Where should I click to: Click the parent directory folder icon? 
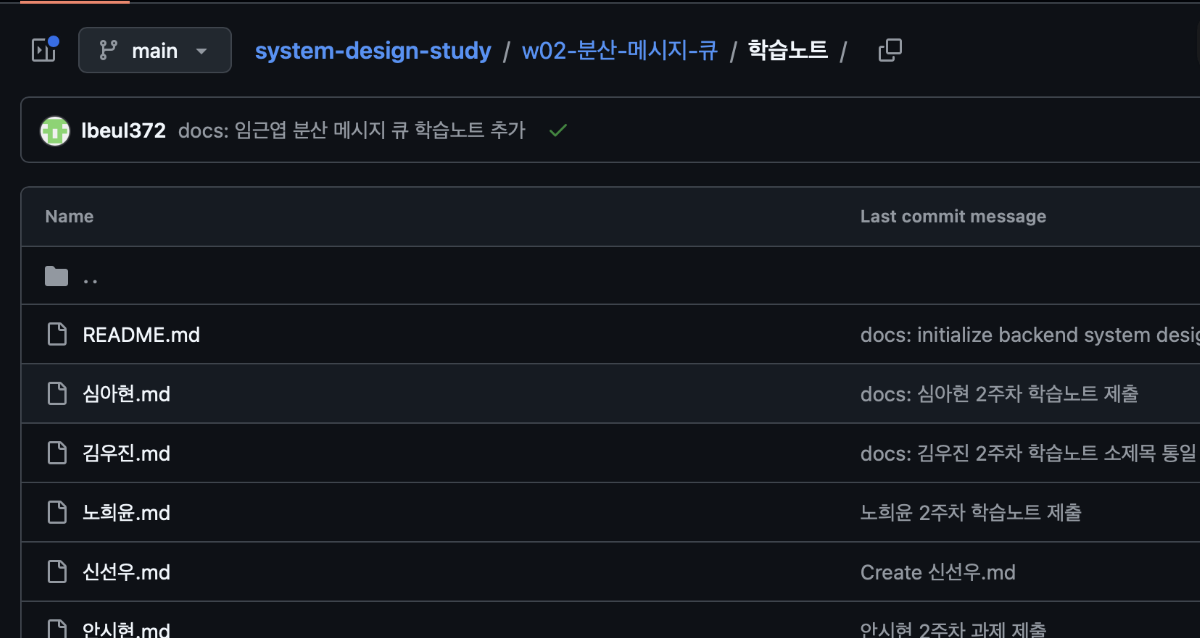point(56,276)
